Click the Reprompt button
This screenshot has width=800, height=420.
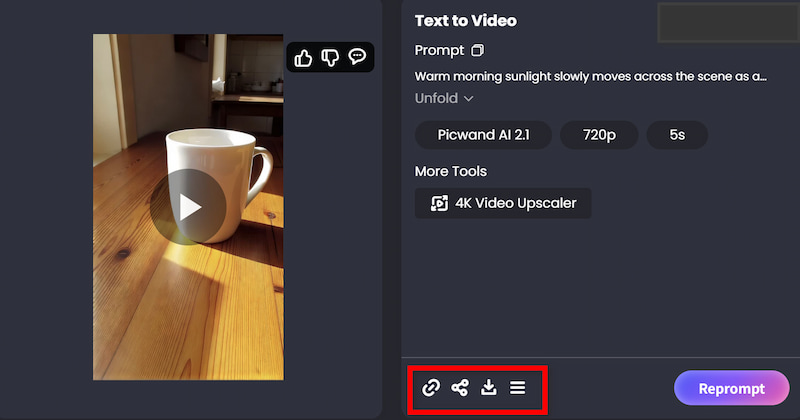[732, 388]
